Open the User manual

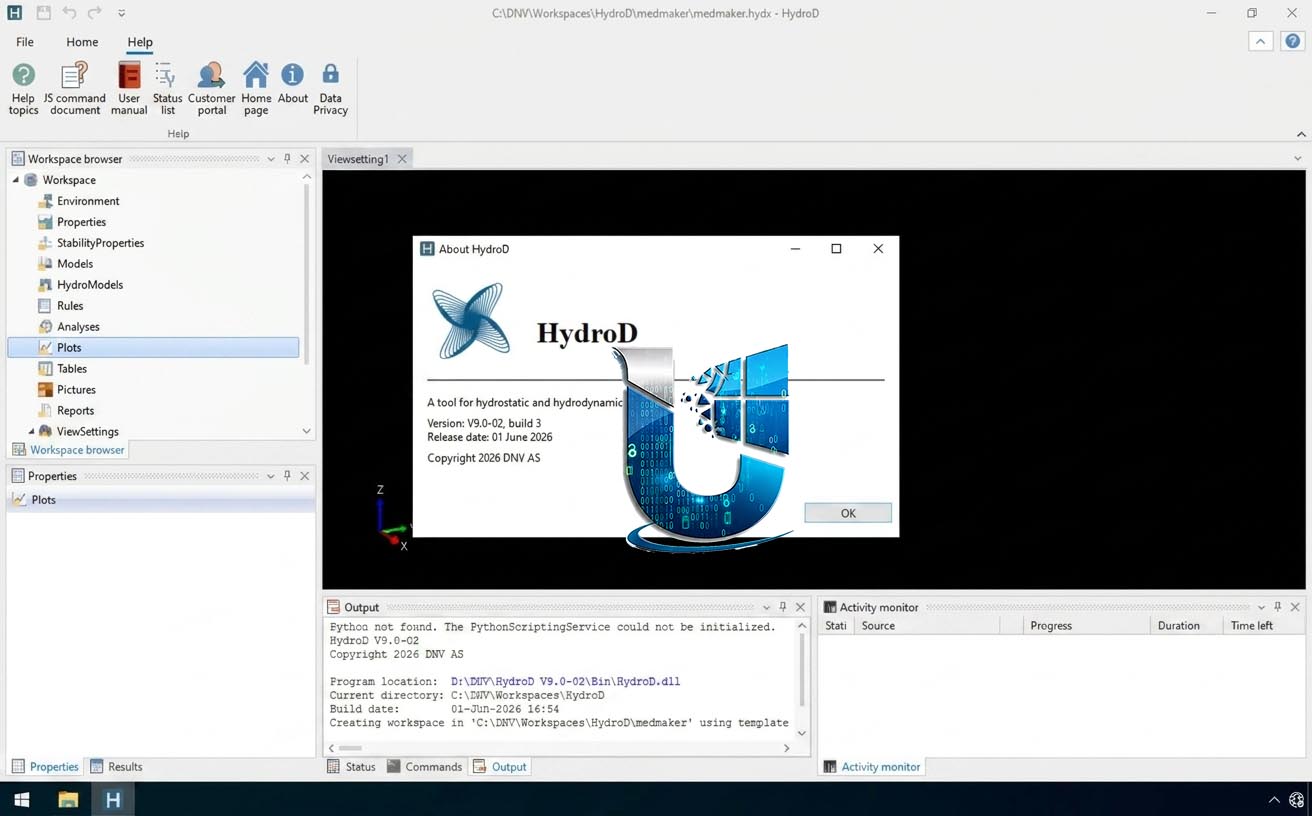[x=129, y=88]
